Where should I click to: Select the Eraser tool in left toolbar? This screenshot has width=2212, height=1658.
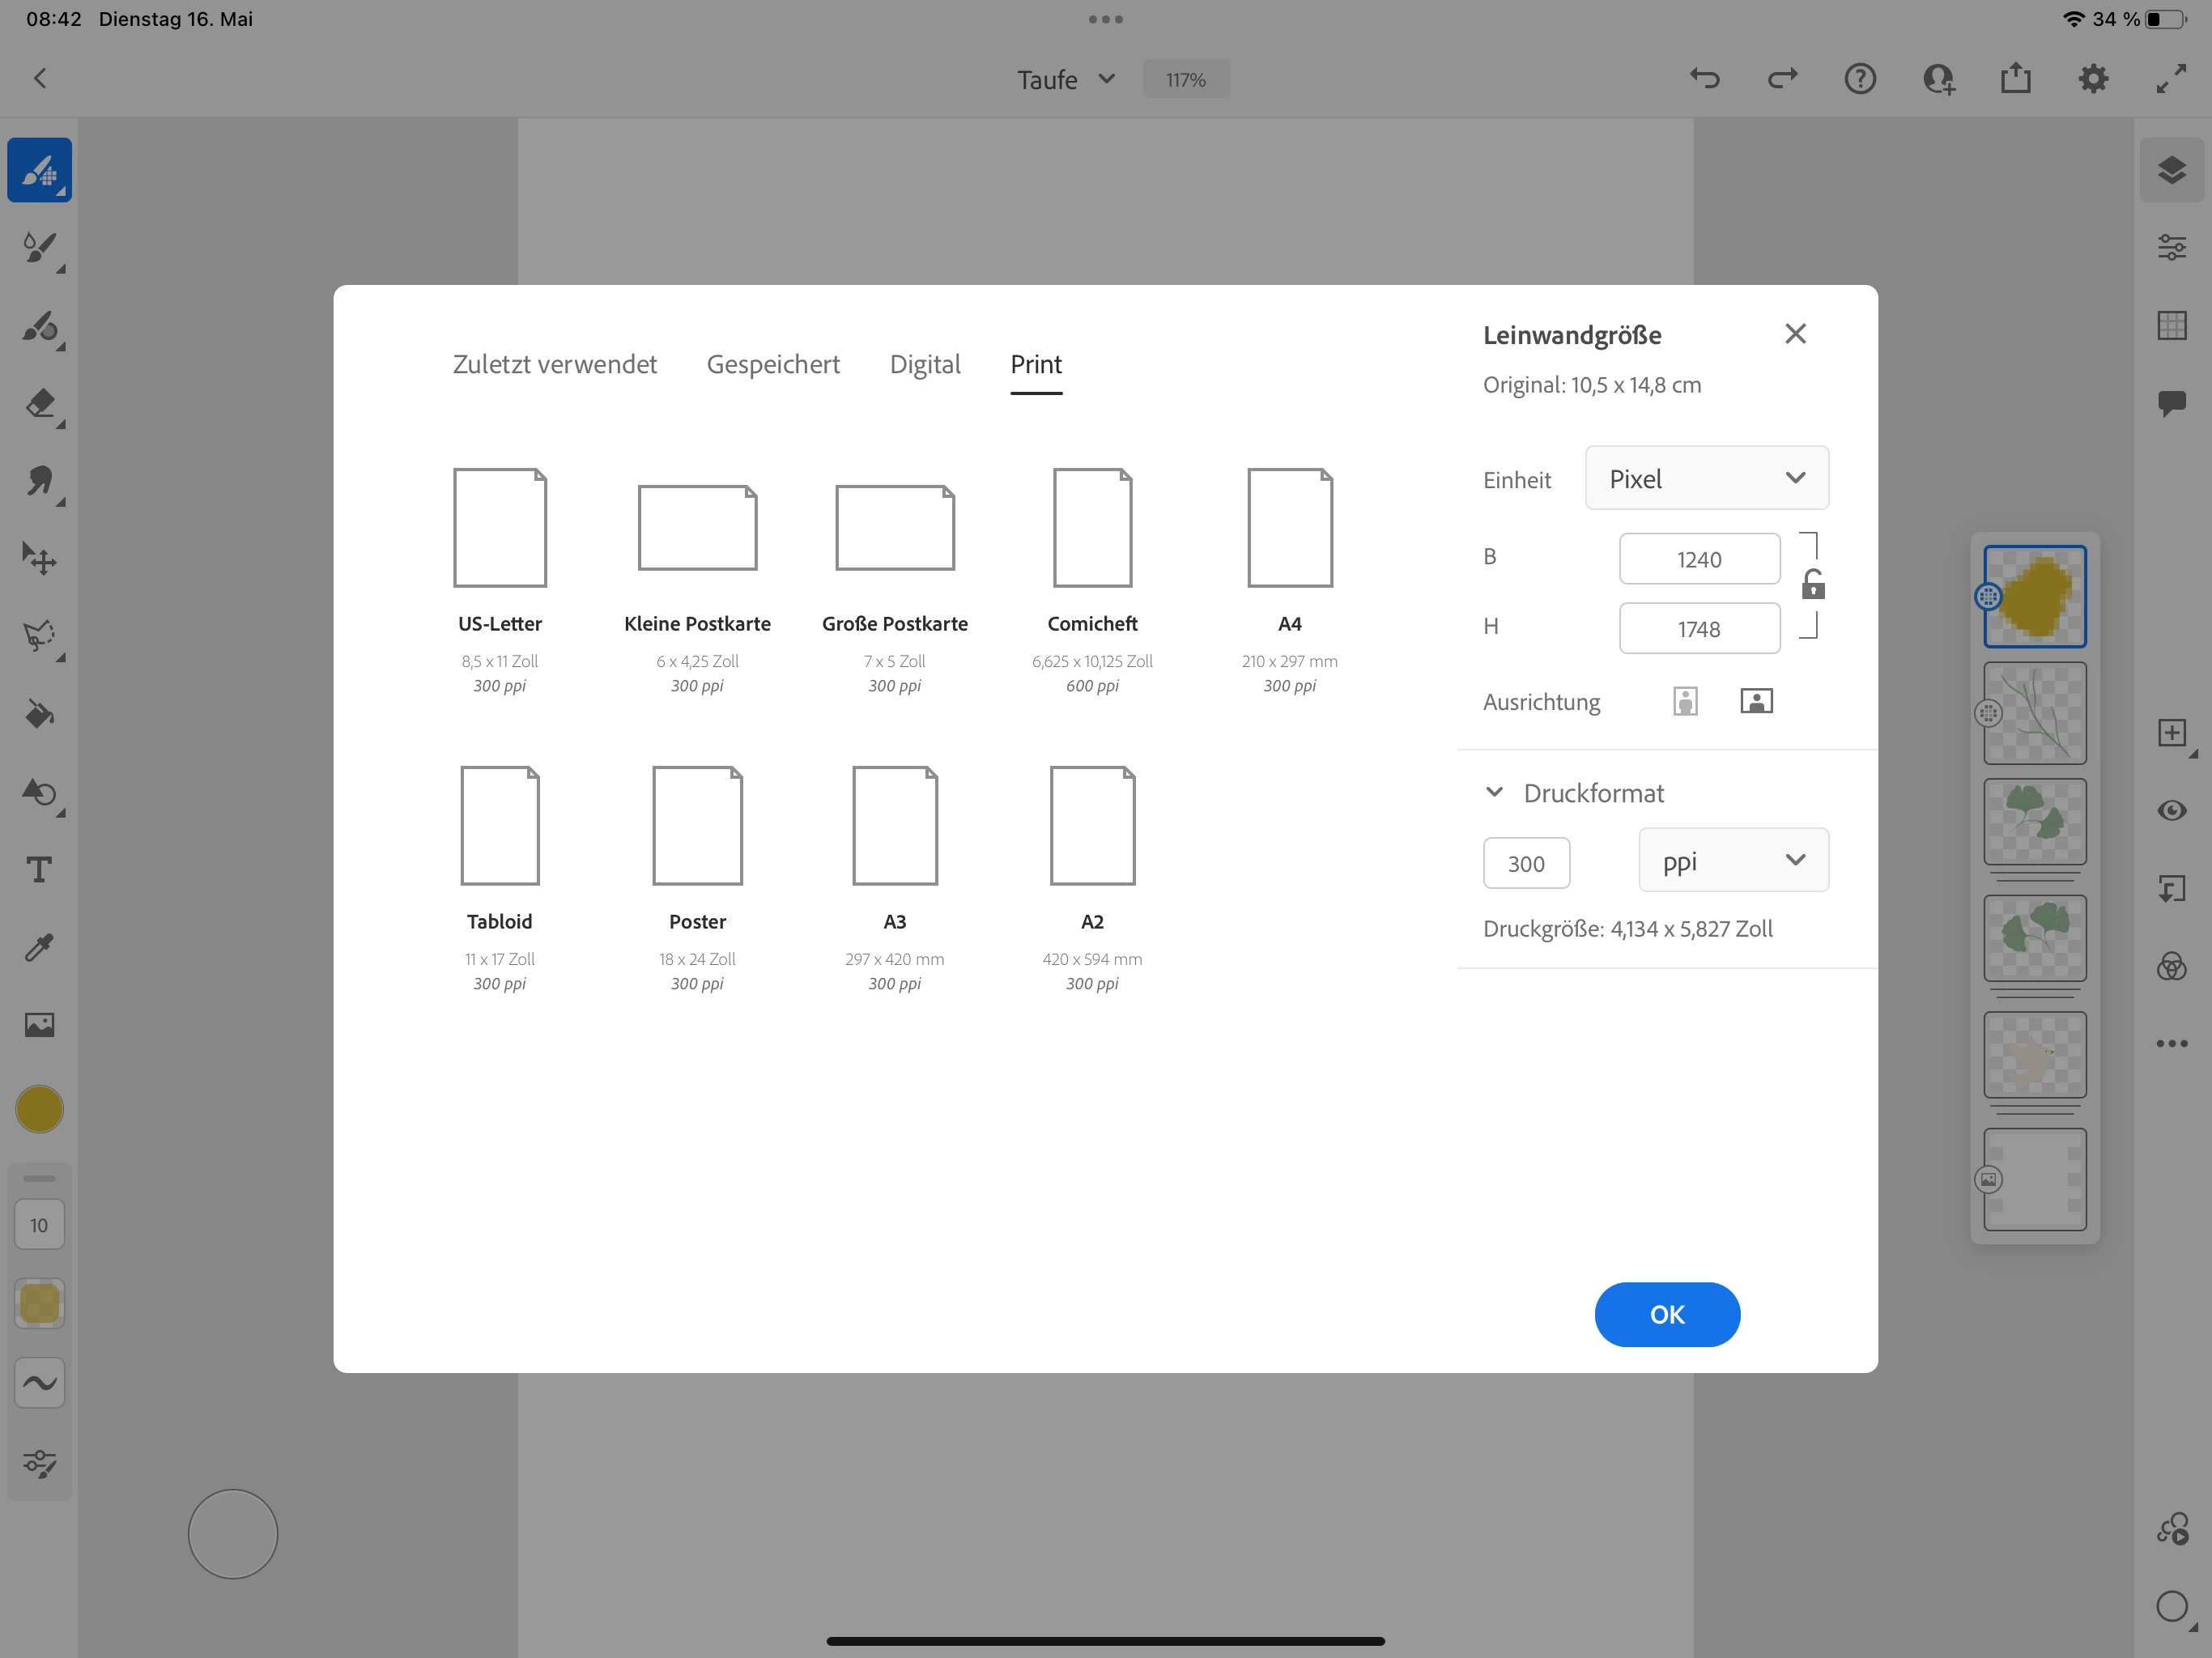coord(40,404)
